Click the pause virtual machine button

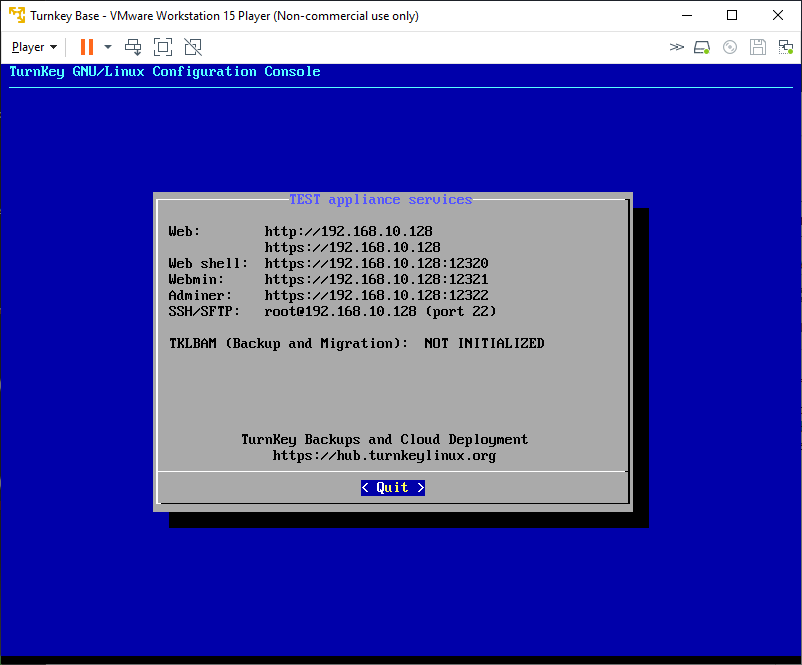(87, 47)
